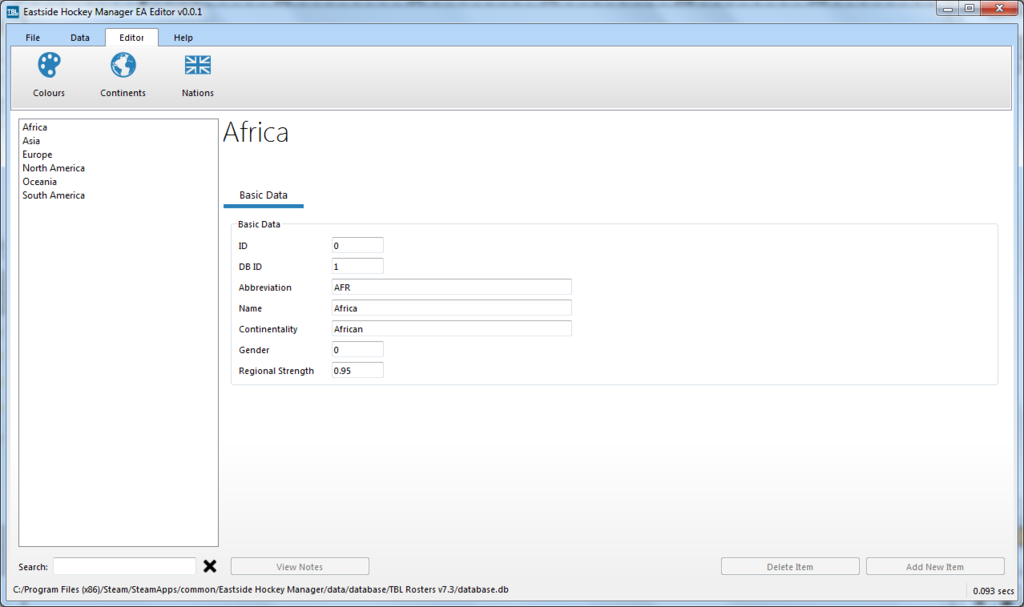This screenshot has height=607, width=1024.
Task: Select South America in the list
Action: [54, 196]
